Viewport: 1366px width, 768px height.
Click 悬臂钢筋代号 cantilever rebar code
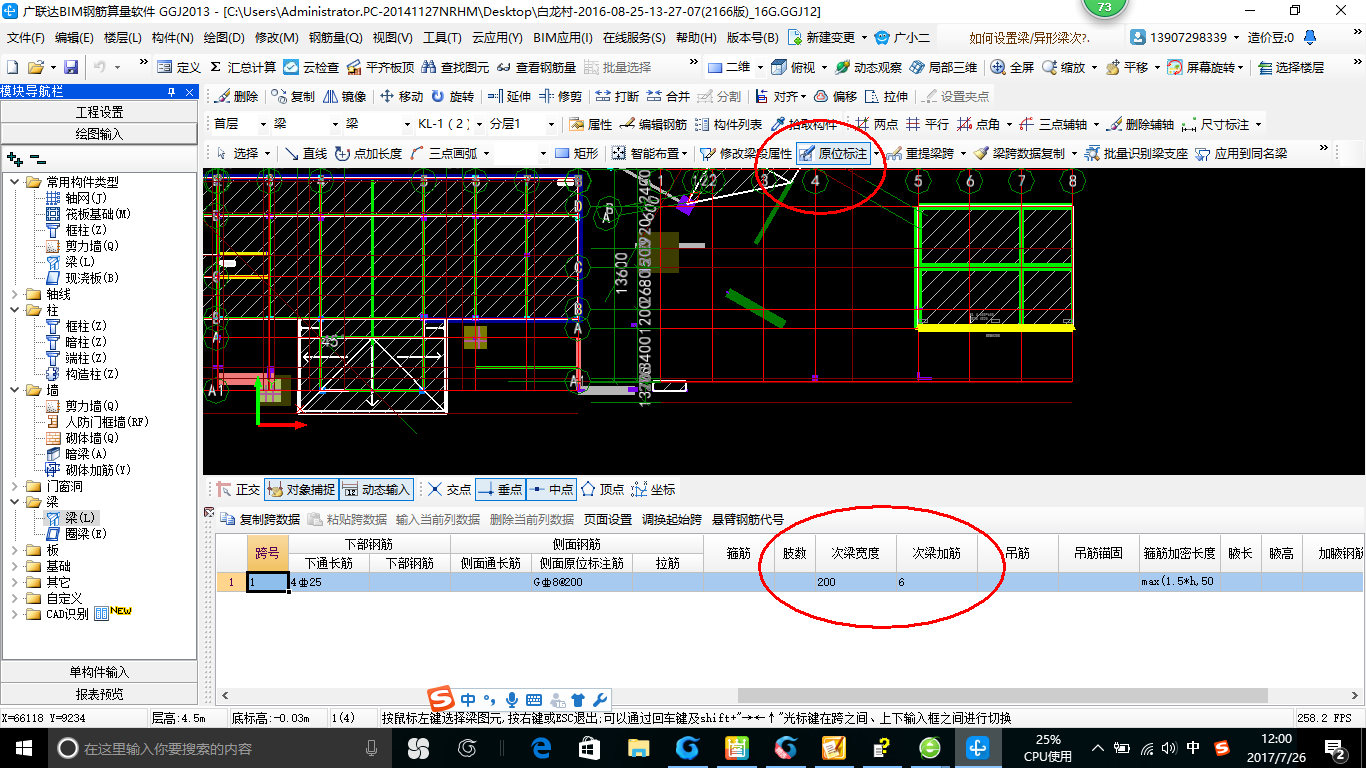[748, 519]
